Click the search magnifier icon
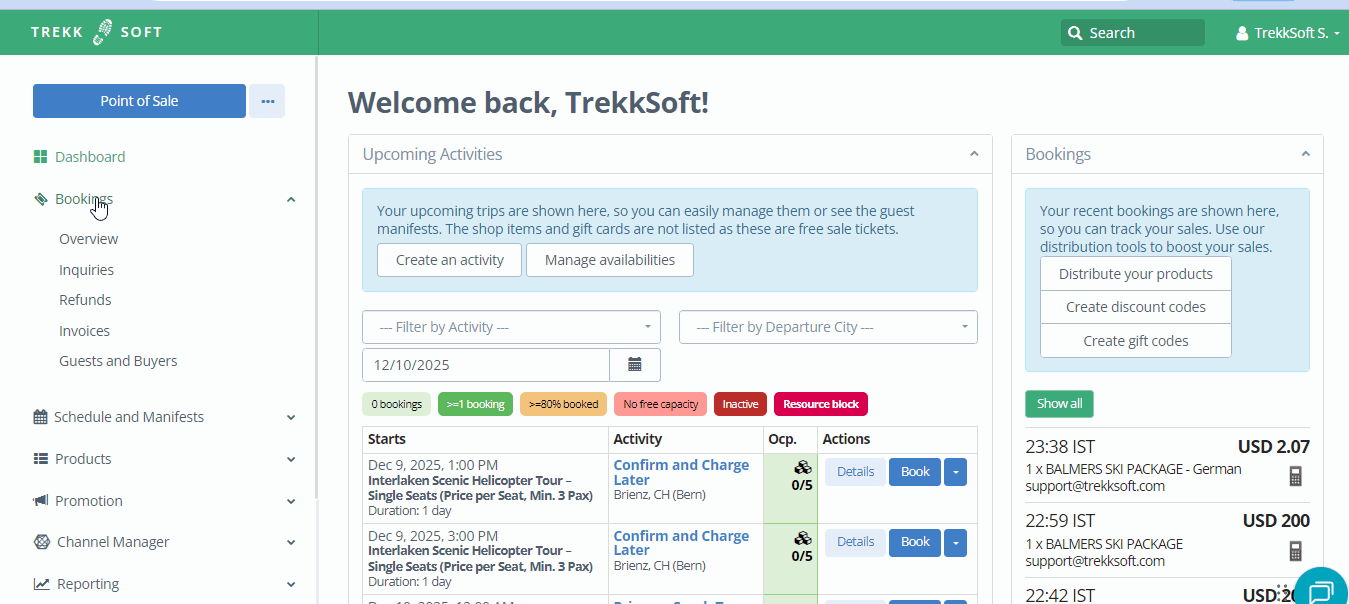Viewport: 1349px width, 604px height. point(1075,33)
